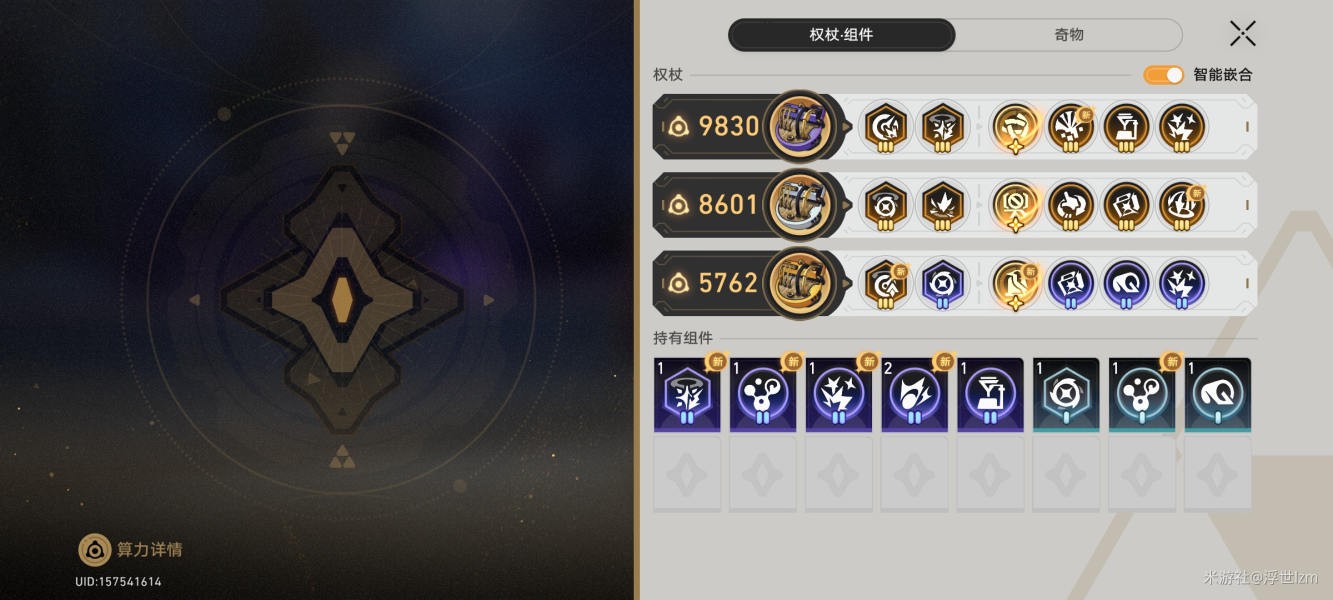Click blue hexagon component in 5762 row
Screen dimensions: 1333x600
click(x=941, y=283)
